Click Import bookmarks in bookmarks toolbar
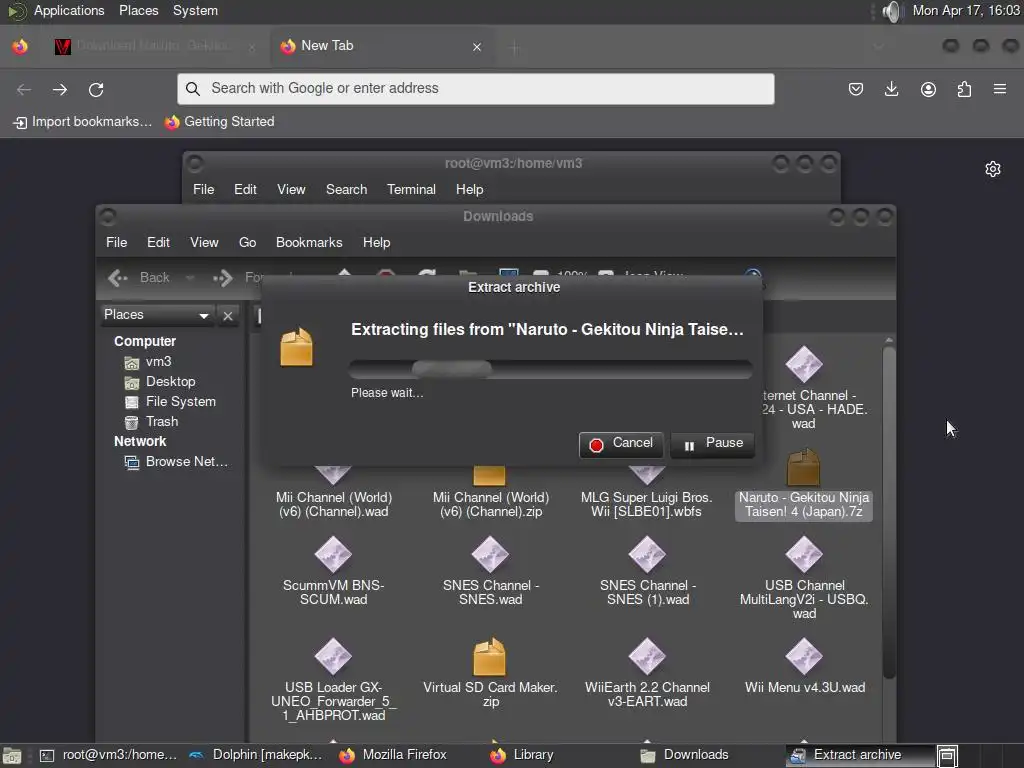This screenshot has height=768, width=1024. pos(83,122)
